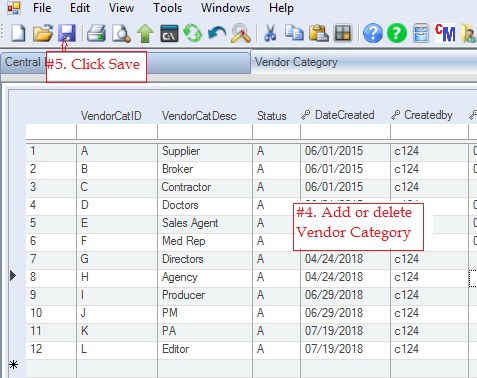This screenshot has width=477, height=378.
Task: Click the archive drawer icon
Action: coord(421,33)
